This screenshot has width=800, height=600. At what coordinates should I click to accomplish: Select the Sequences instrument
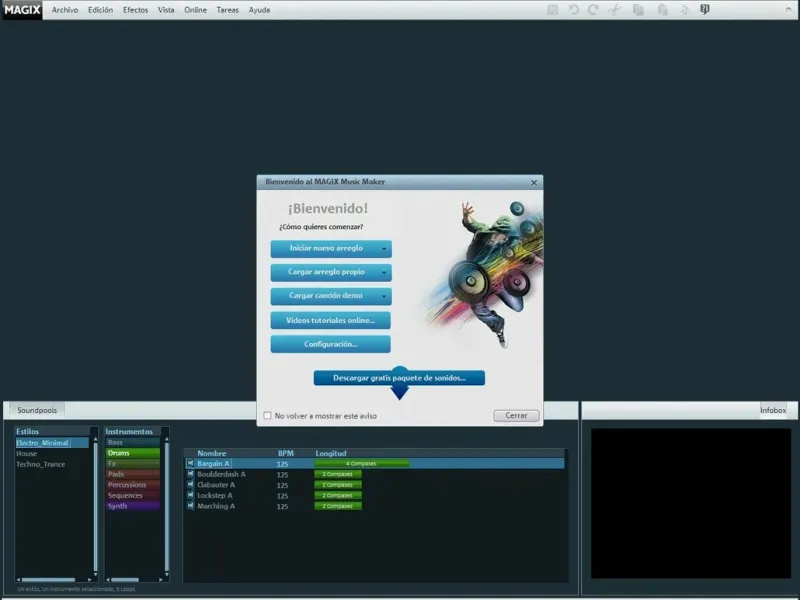pos(133,495)
